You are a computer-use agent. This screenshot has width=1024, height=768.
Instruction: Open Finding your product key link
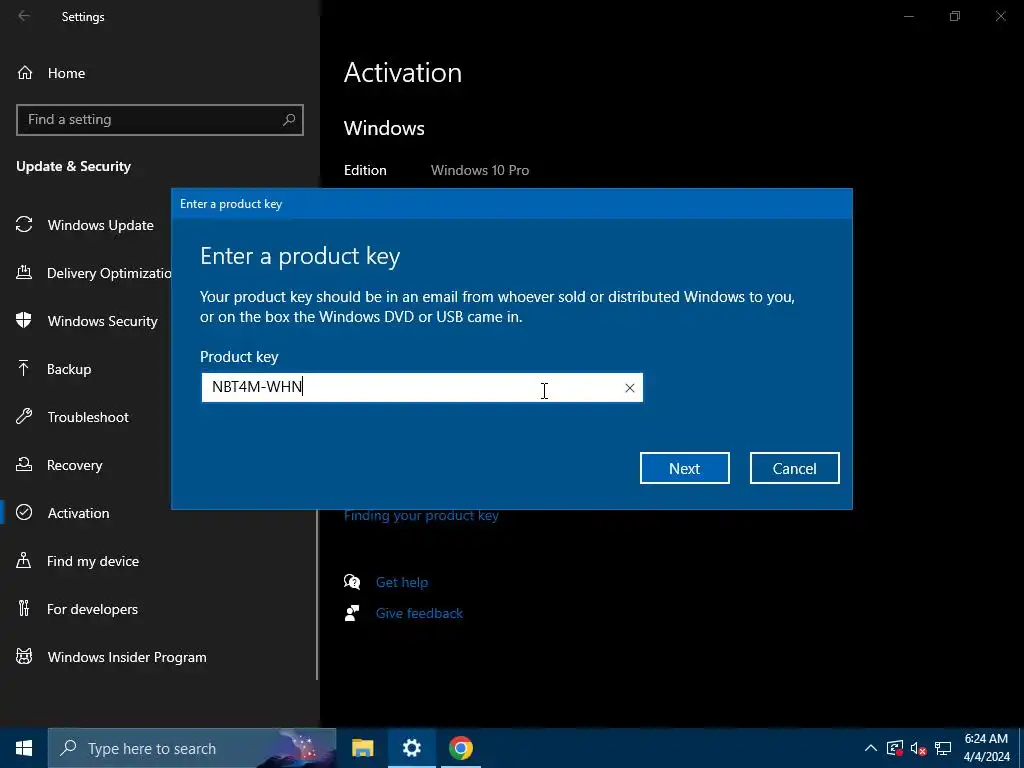tap(421, 515)
